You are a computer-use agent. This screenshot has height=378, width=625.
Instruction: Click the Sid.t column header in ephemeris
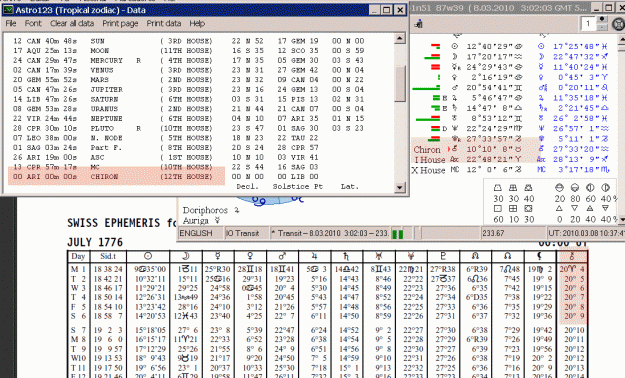108,256
